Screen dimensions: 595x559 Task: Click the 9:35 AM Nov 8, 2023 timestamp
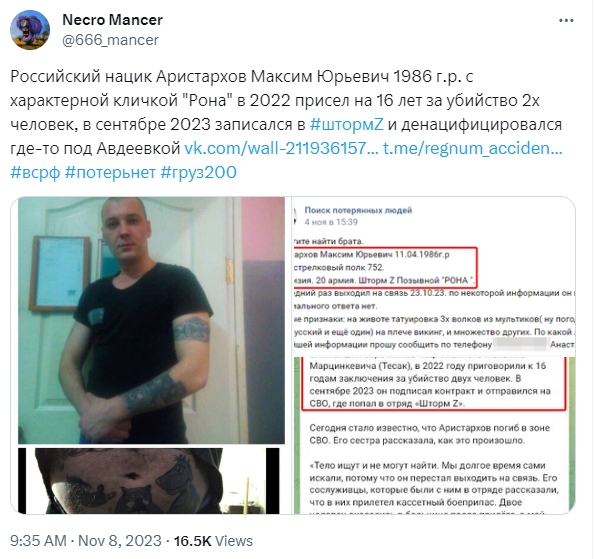click(x=86, y=541)
